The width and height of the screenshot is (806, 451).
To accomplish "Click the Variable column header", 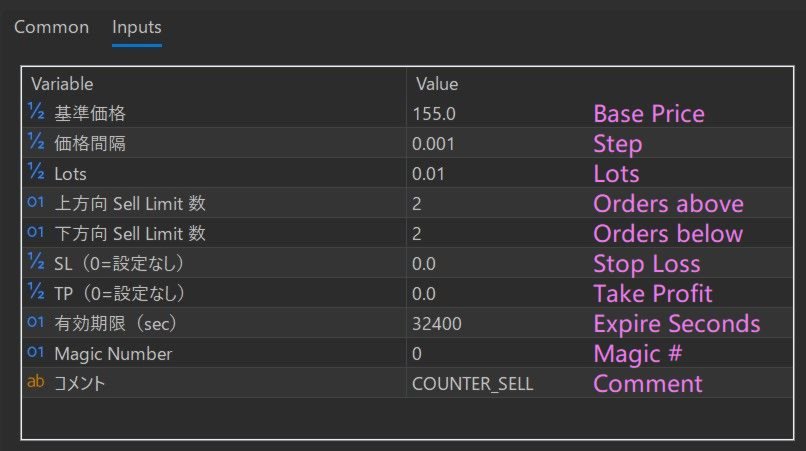I will click(x=62, y=84).
